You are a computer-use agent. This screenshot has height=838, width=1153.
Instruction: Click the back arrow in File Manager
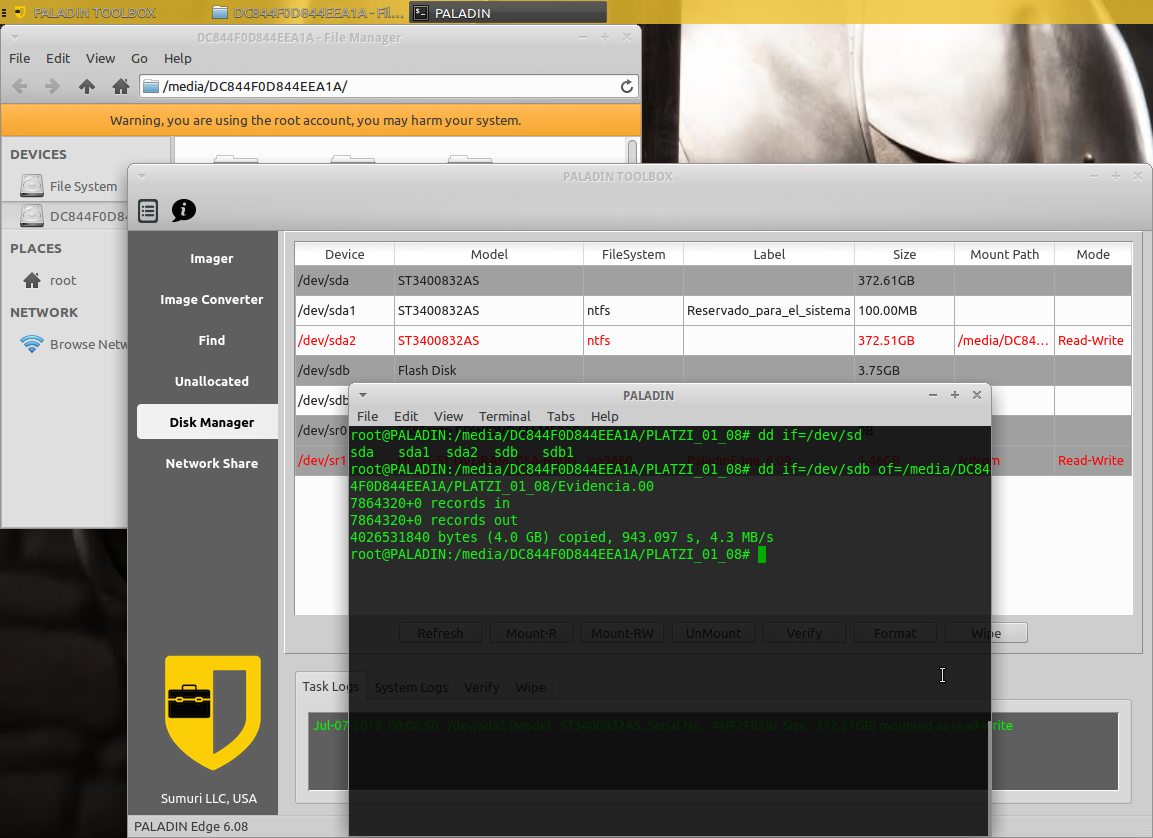coord(20,87)
